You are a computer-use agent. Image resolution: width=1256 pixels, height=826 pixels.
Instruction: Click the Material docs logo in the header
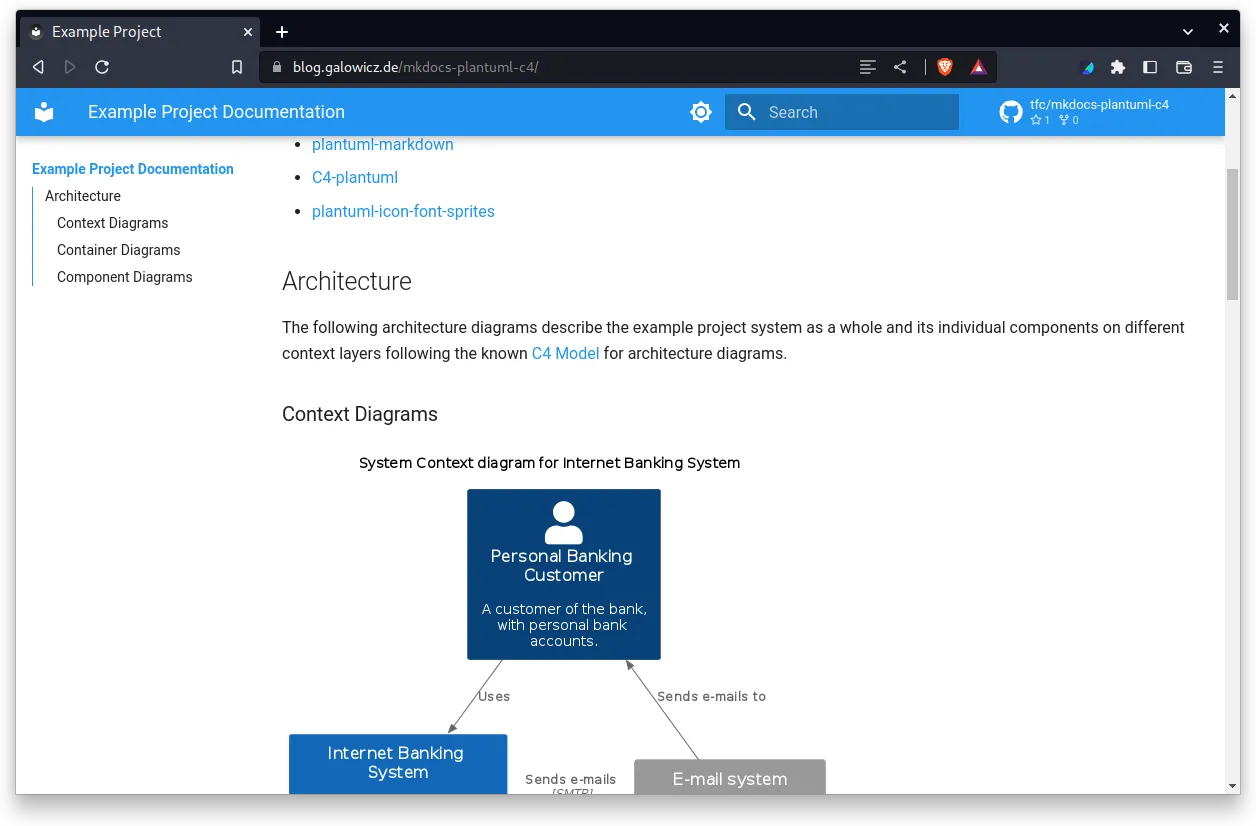(44, 111)
